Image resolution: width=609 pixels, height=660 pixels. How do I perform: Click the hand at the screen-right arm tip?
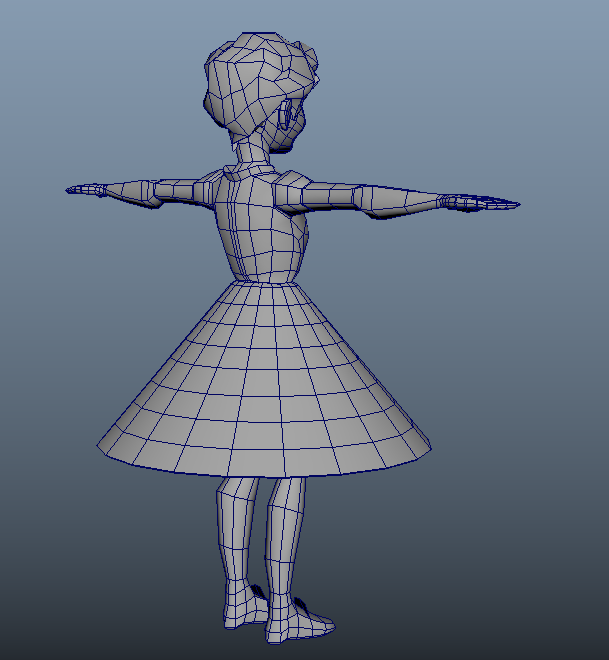pyautogui.click(x=484, y=203)
